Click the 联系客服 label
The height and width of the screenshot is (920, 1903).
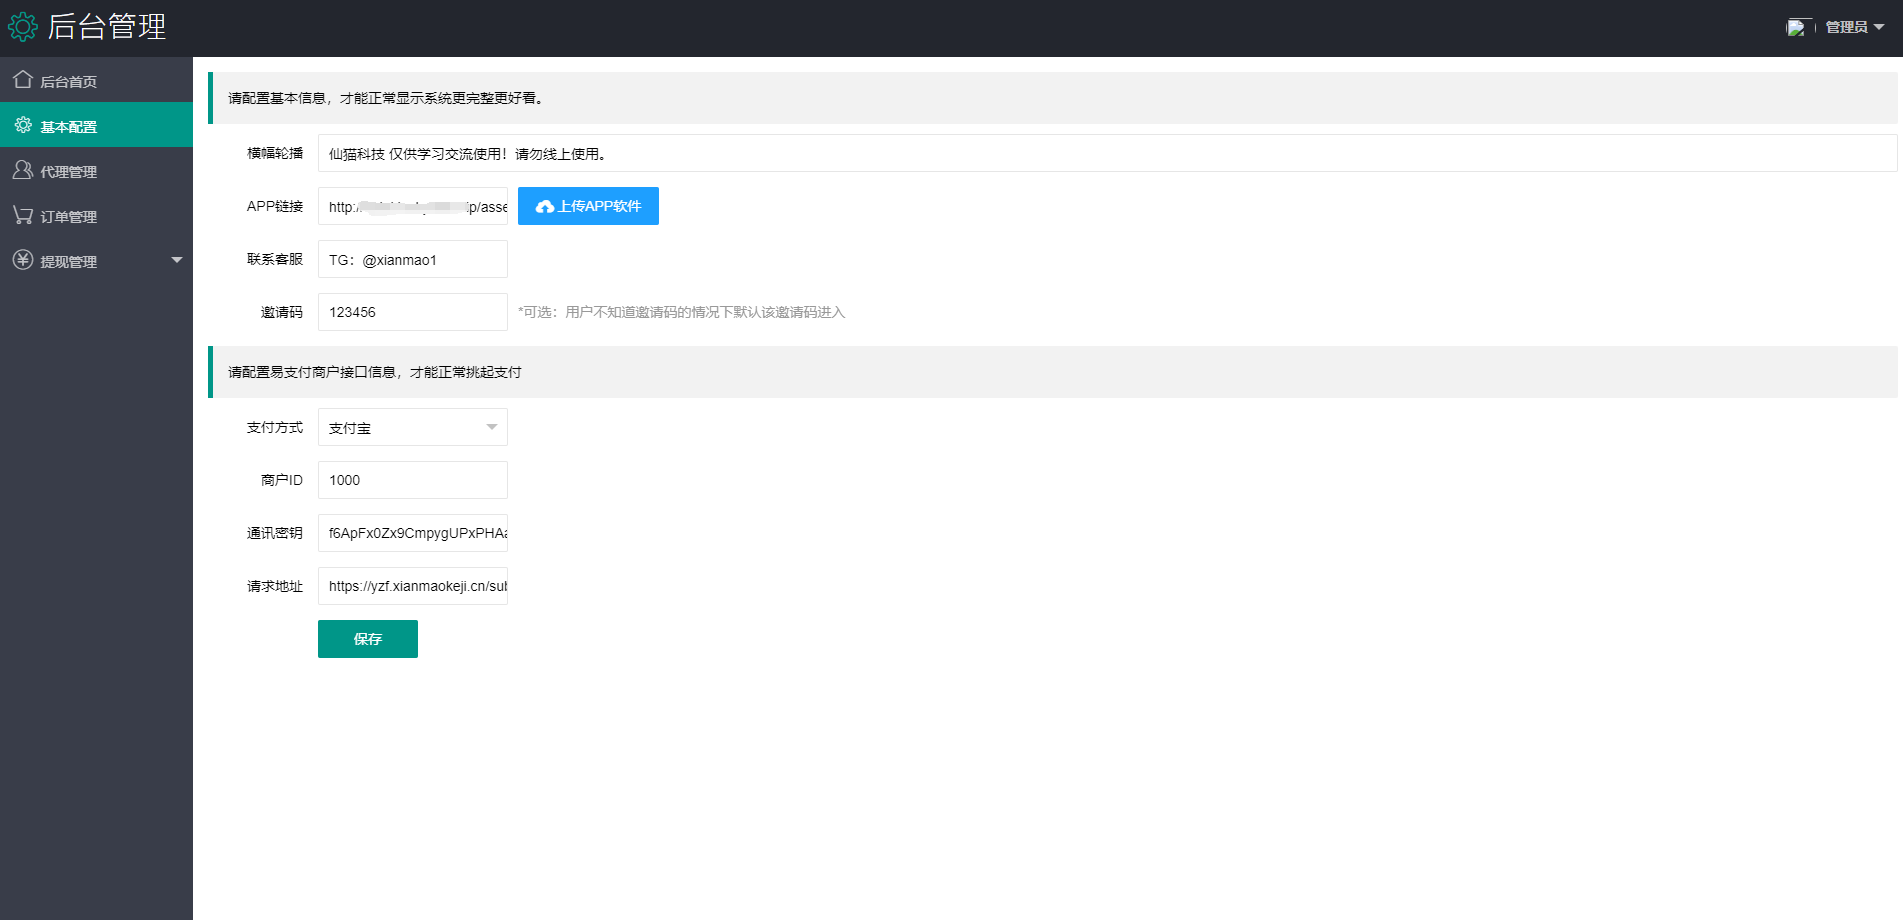click(x=275, y=259)
